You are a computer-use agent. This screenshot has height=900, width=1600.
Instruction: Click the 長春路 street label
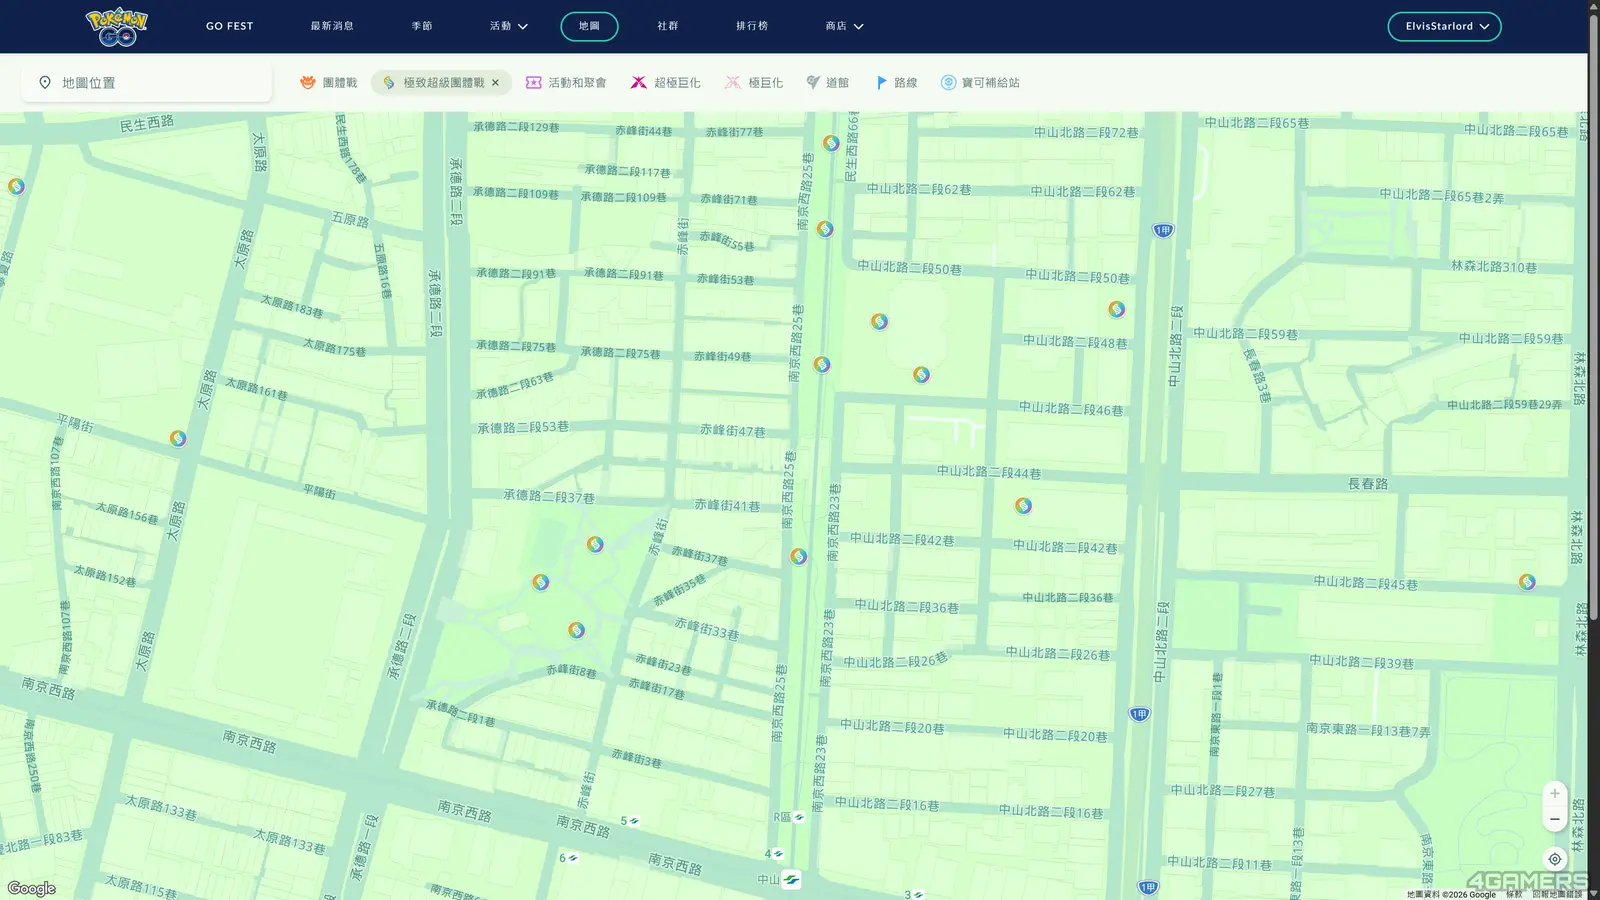1368,484
